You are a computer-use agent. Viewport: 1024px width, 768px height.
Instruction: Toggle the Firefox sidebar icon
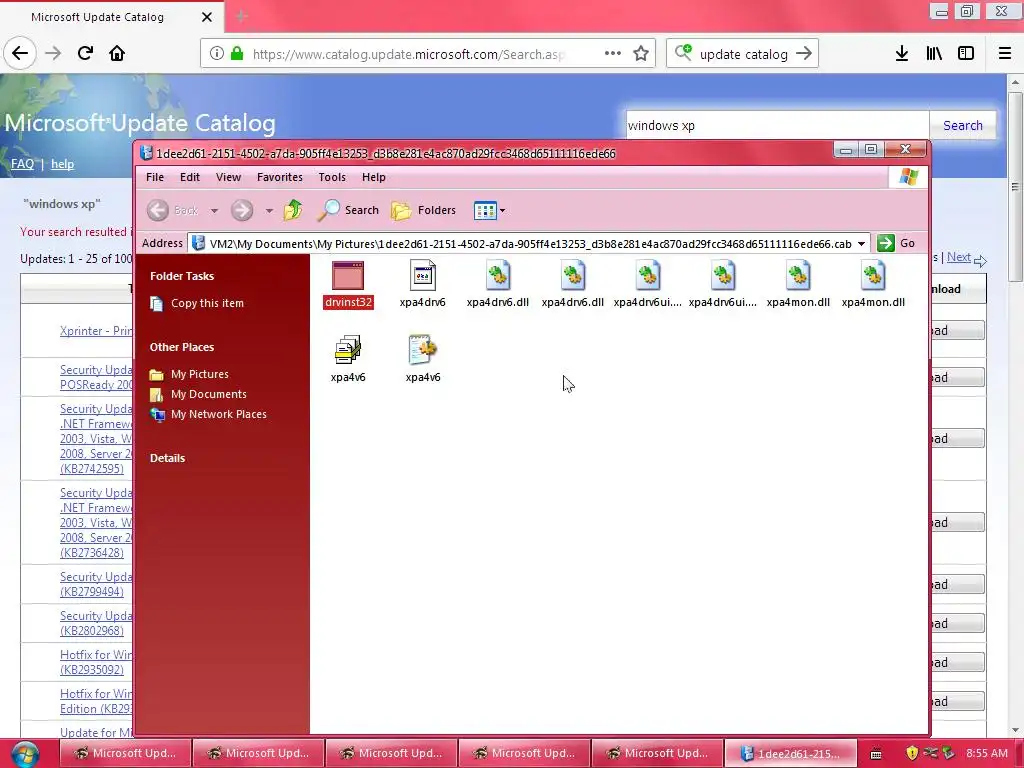coord(966,54)
